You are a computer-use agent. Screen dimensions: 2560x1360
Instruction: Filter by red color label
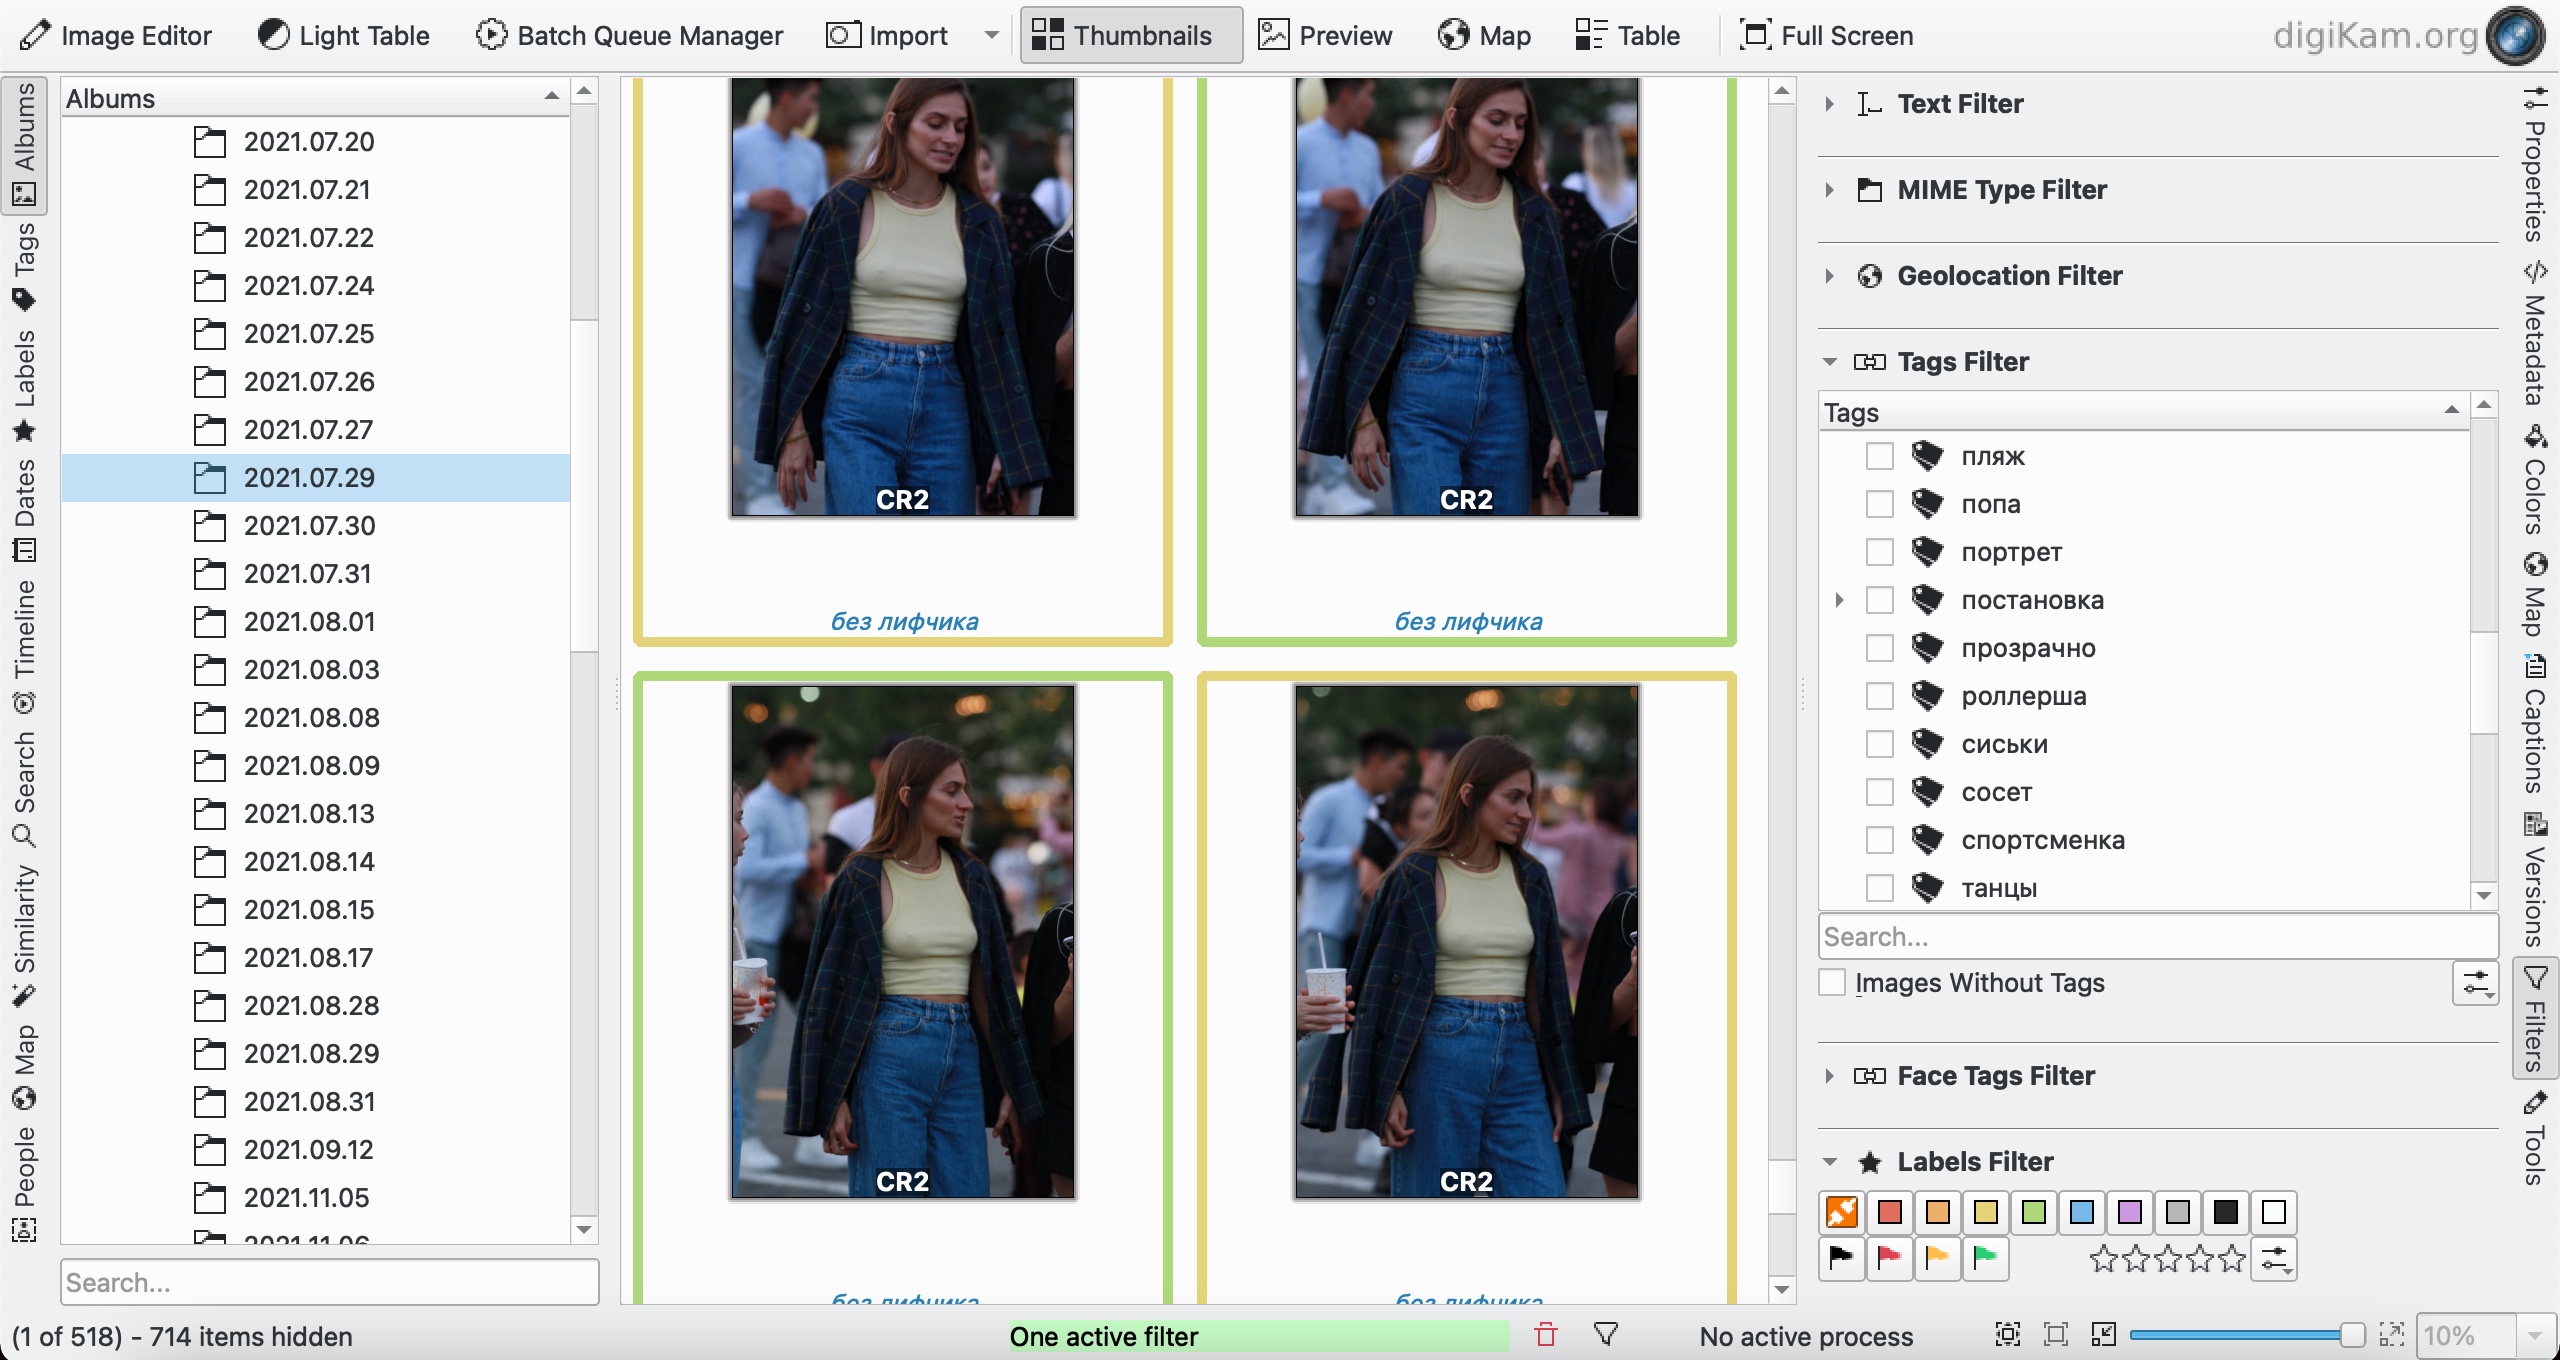coord(1890,1212)
